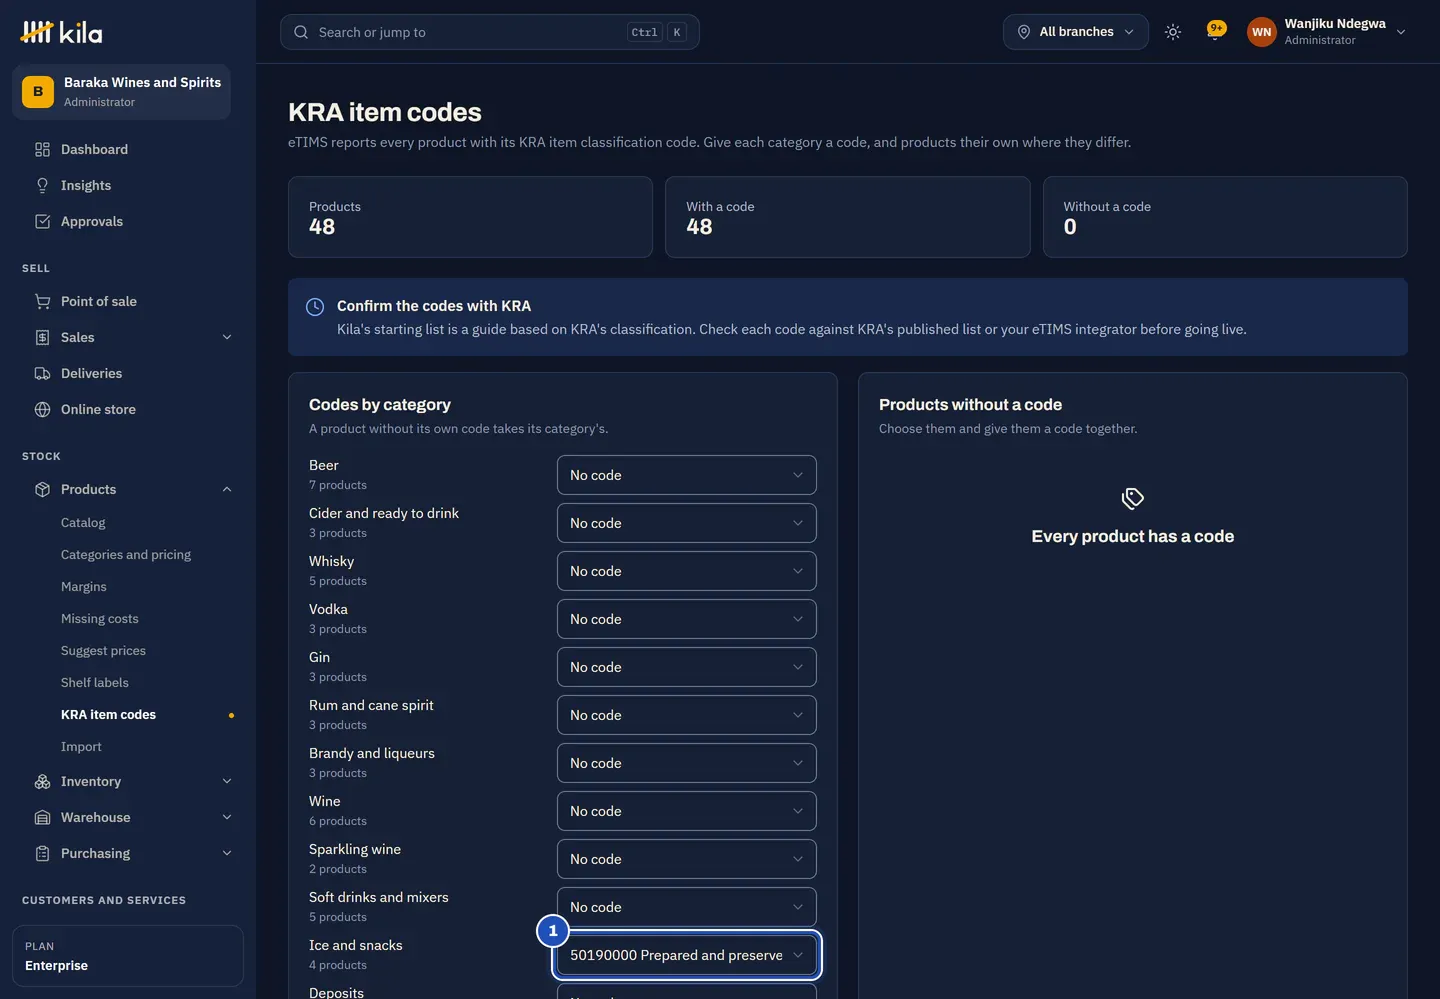Click the Products box icon

coord(42,489)
